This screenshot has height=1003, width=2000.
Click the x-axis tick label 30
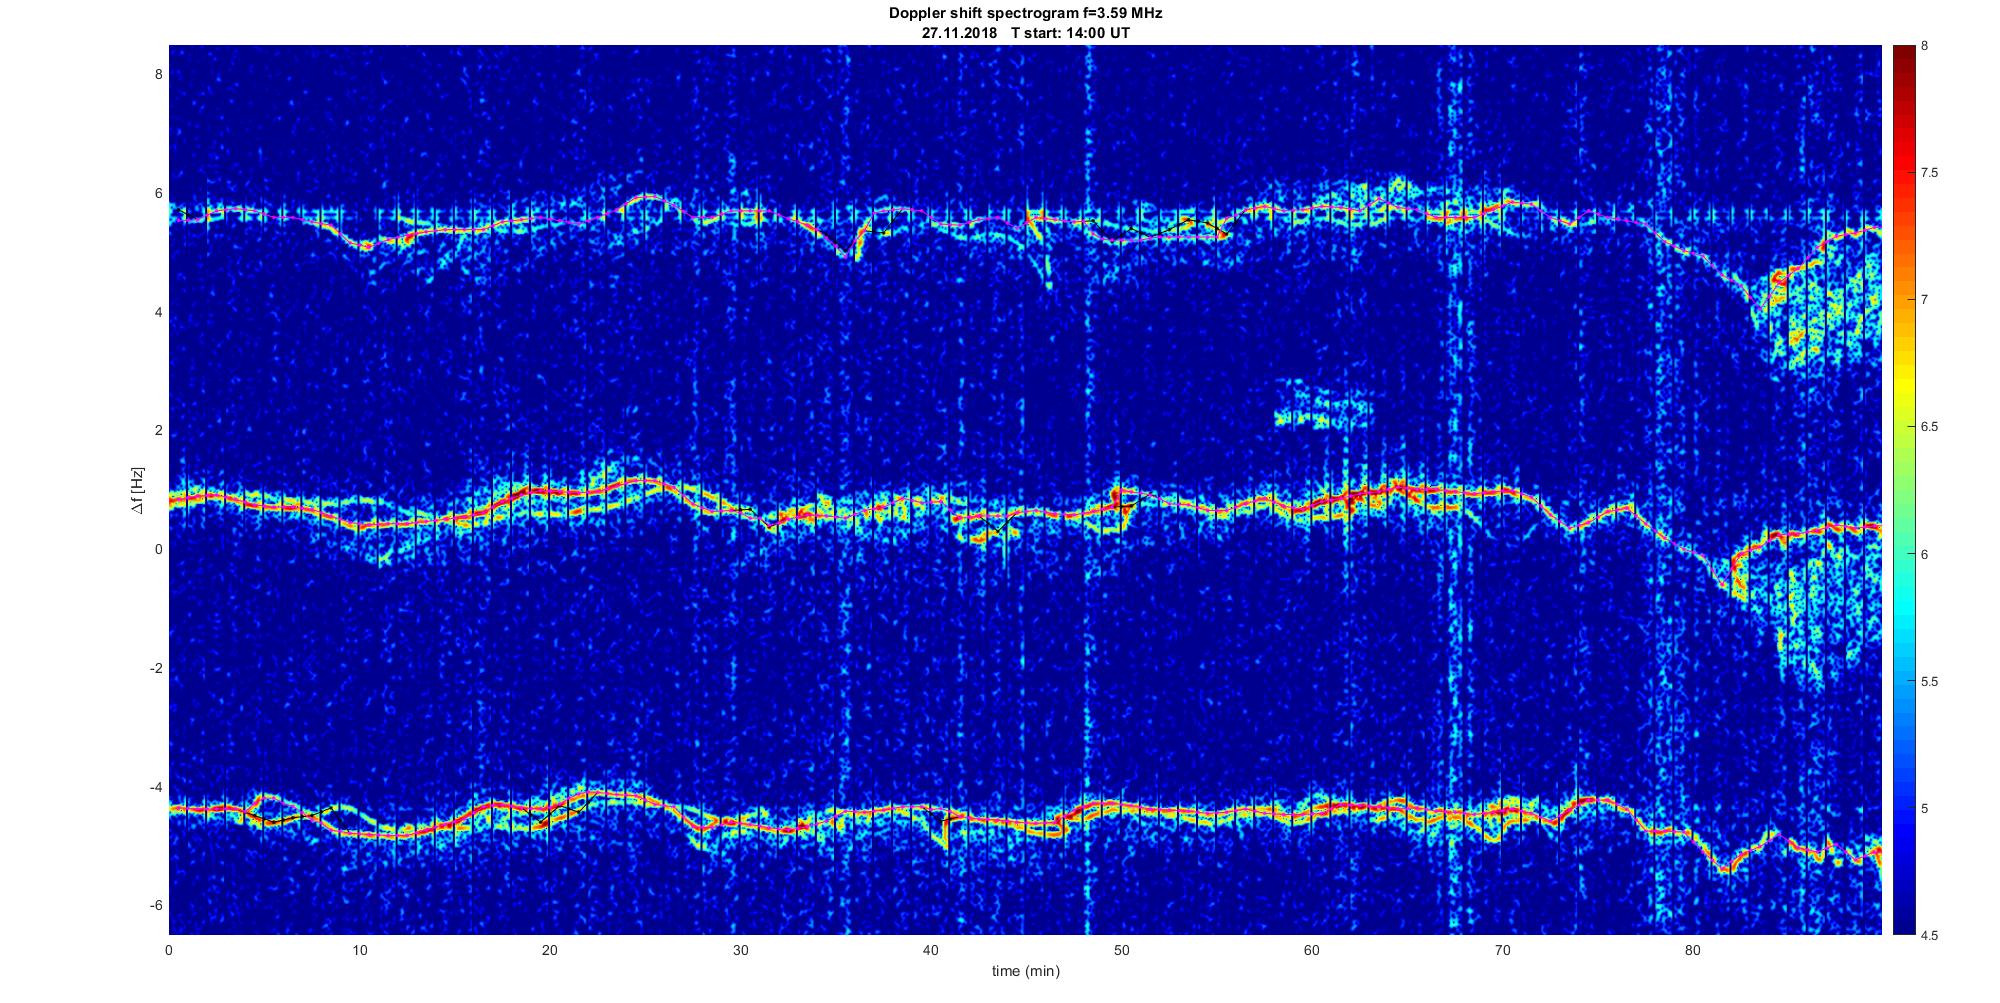click(x=740, y=950)
